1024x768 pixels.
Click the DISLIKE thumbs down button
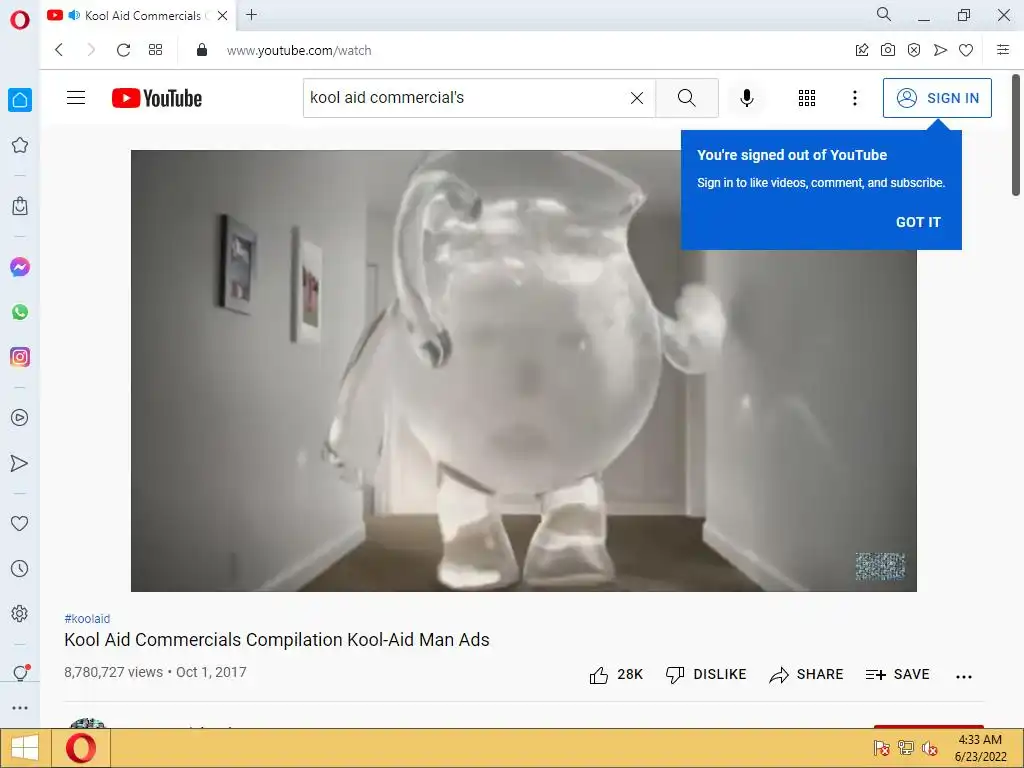706,675
